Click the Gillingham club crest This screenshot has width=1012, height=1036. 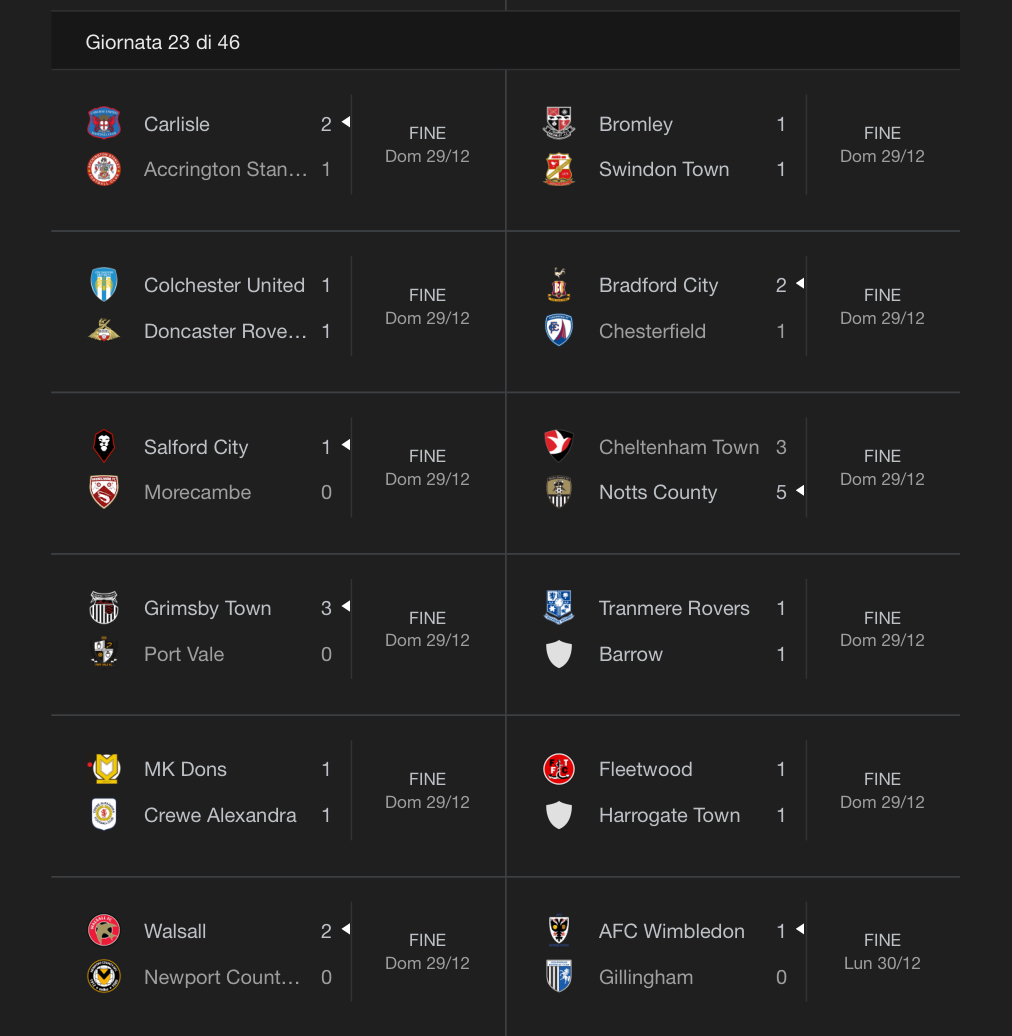click(x=559, y=977)
